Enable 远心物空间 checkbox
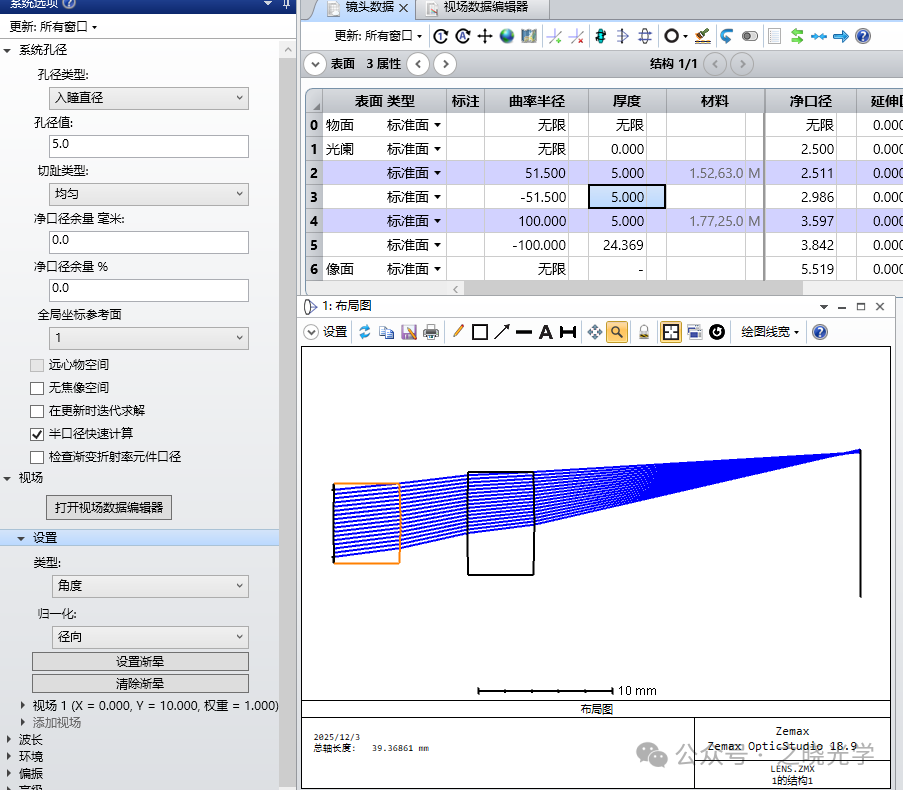903x790 pixels. pyautogui.click(x=37, y=365)
